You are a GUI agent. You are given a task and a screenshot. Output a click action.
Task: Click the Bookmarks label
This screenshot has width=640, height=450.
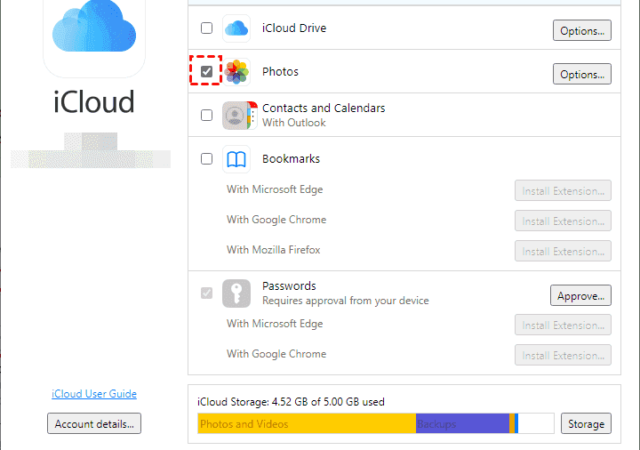(x=291, y=159)
